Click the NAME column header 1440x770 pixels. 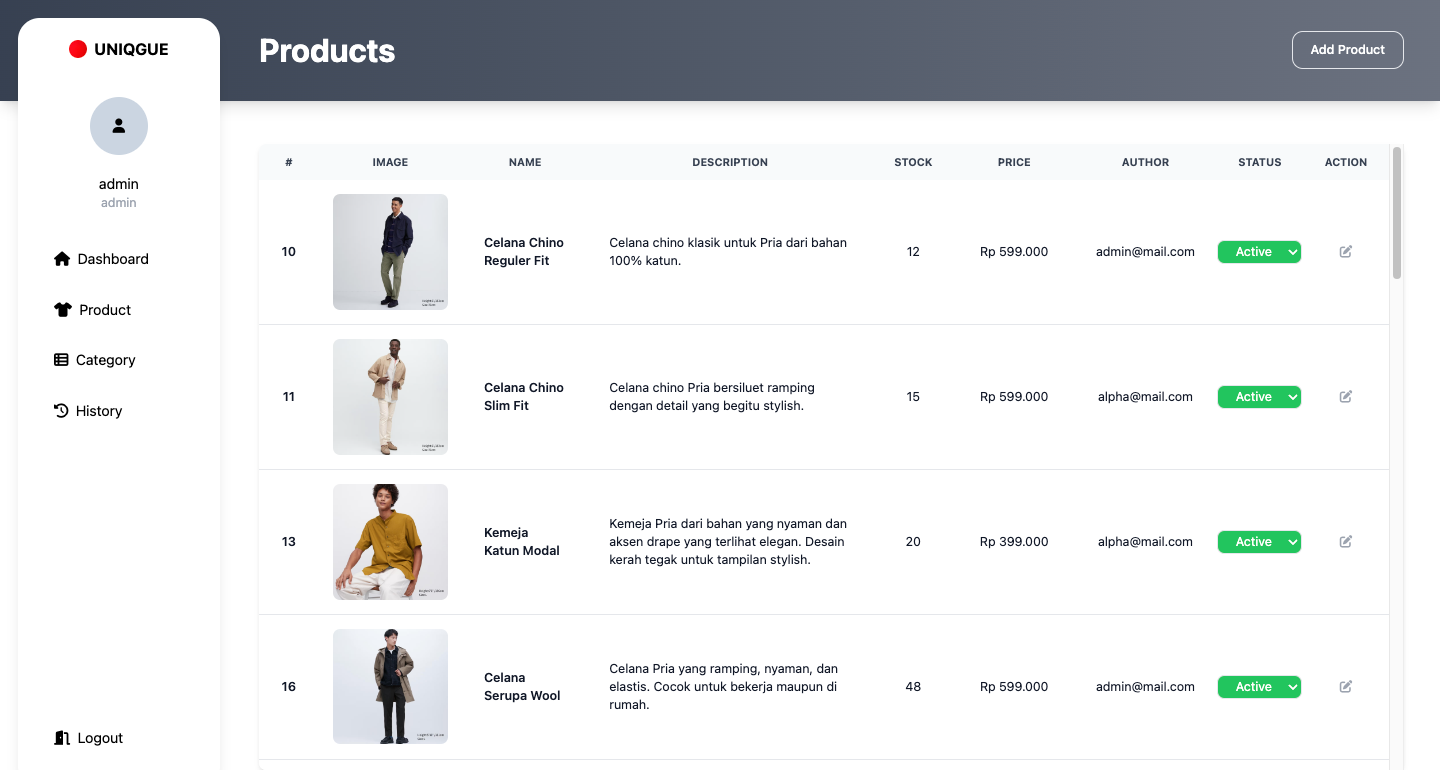tap(525, 162)
